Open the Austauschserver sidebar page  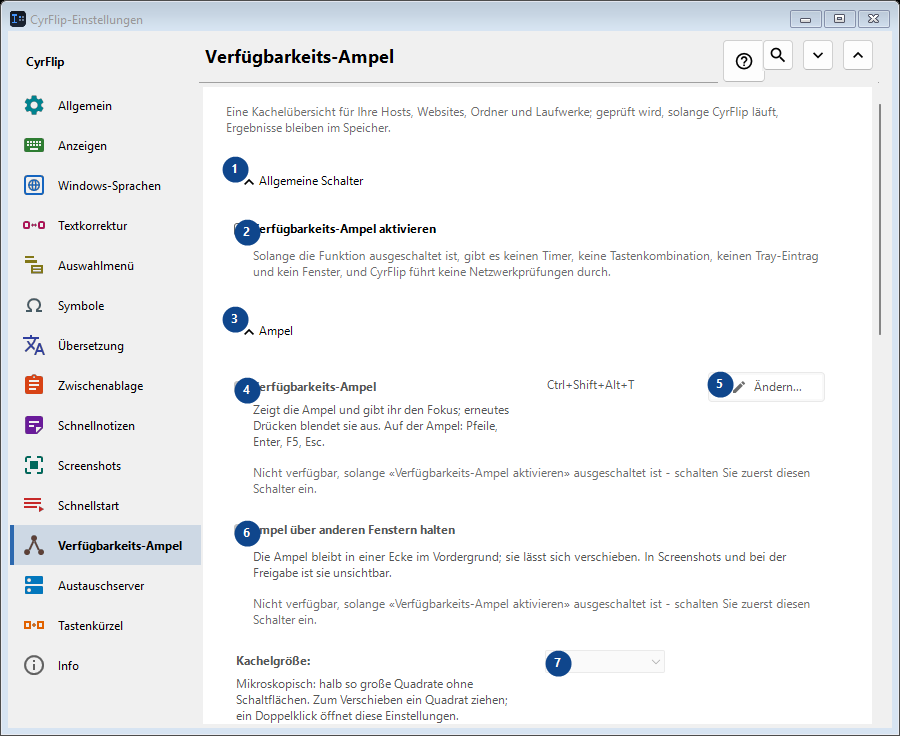point(106,586)
